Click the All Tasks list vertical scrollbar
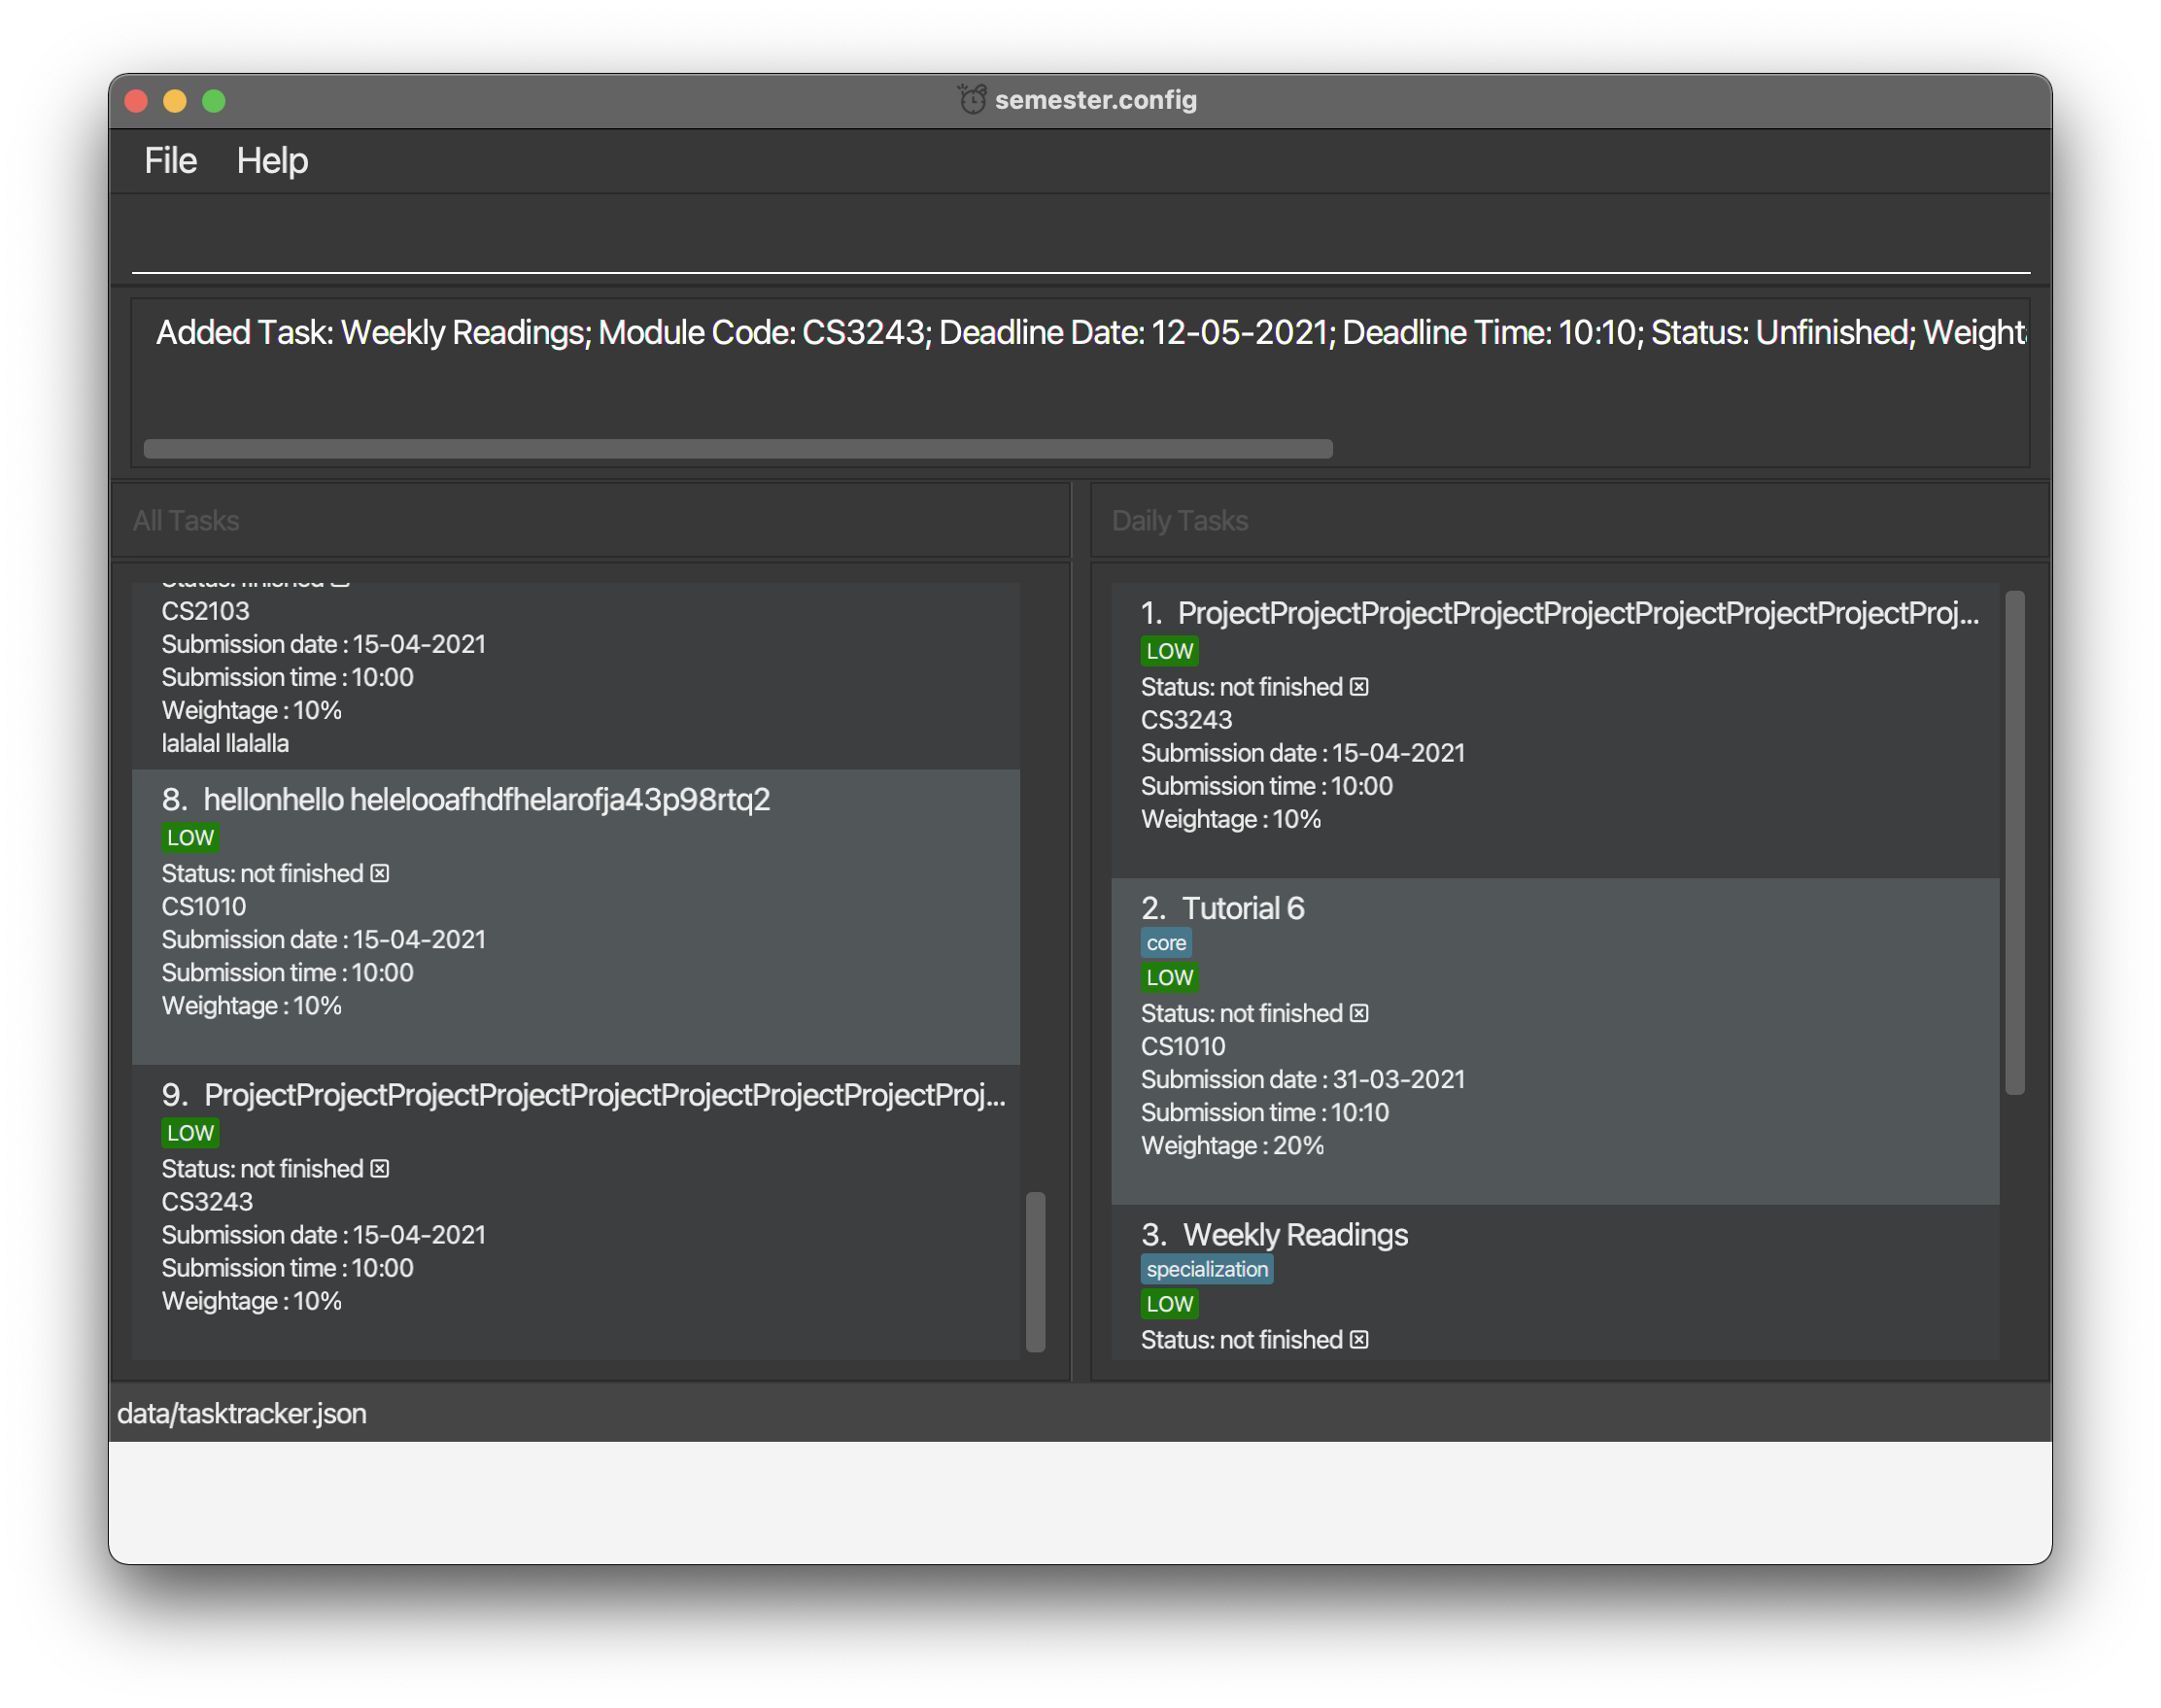Screen dimensions: 2161x1708 tap(1036, 1270)
